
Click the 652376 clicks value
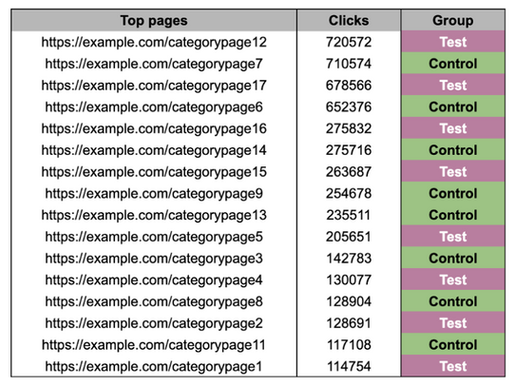[x=349, y=107]
